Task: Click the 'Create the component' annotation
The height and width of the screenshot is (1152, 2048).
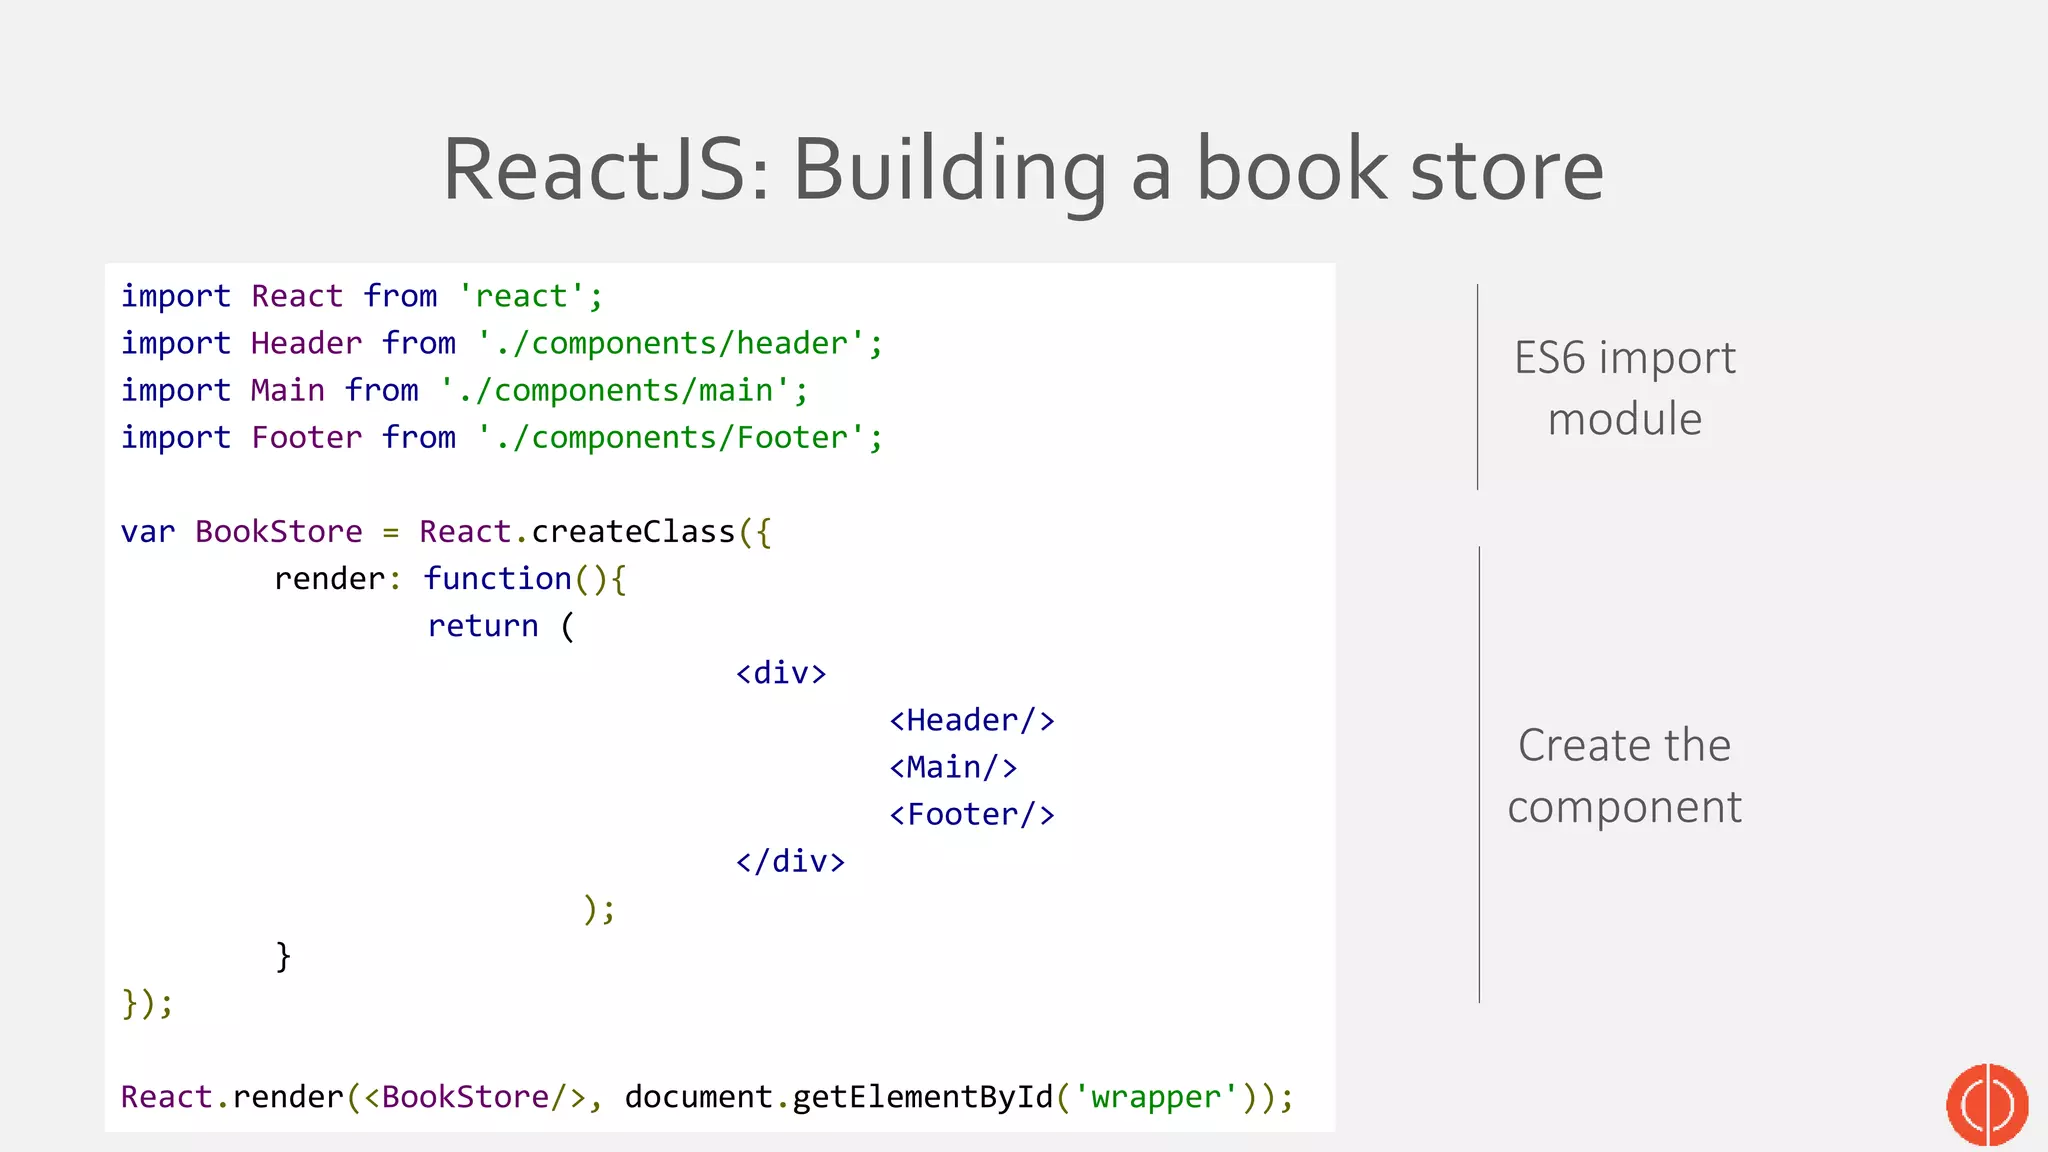Action: point(1624,776)
